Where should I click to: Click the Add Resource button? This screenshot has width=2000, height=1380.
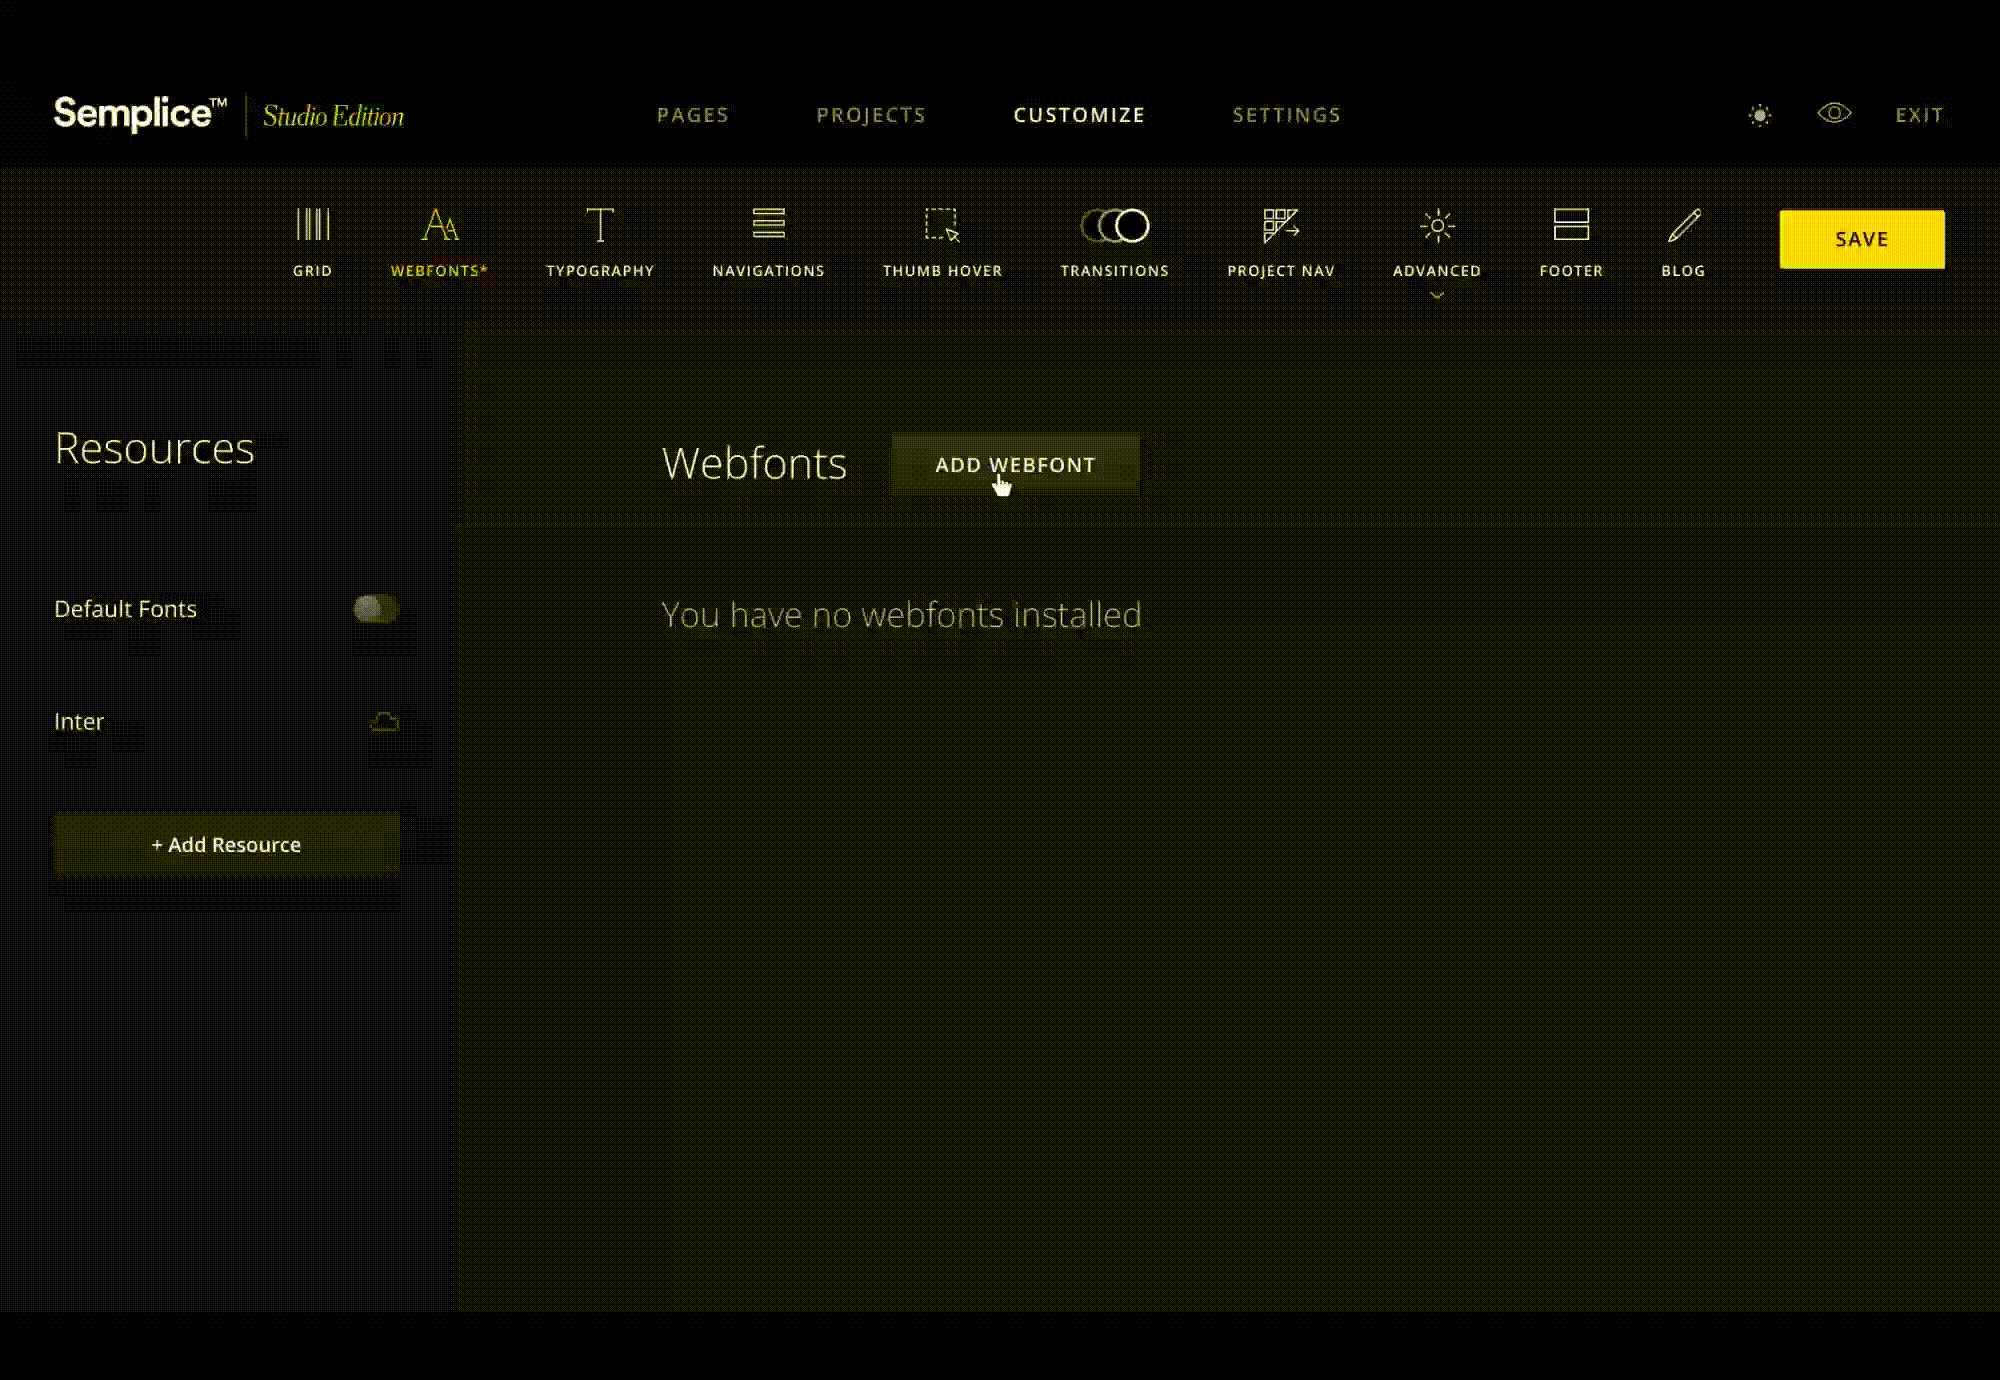click(x=226, y=845)
